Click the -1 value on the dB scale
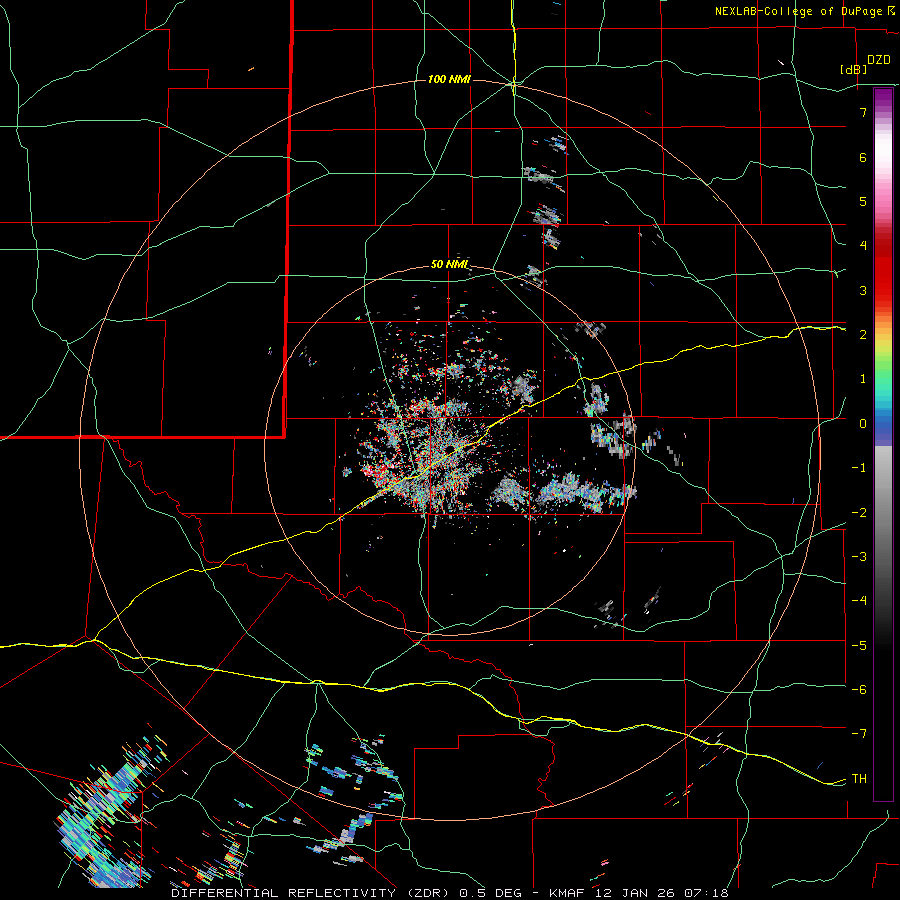Viewport: 900px width, 900px height. click(859, 468)
